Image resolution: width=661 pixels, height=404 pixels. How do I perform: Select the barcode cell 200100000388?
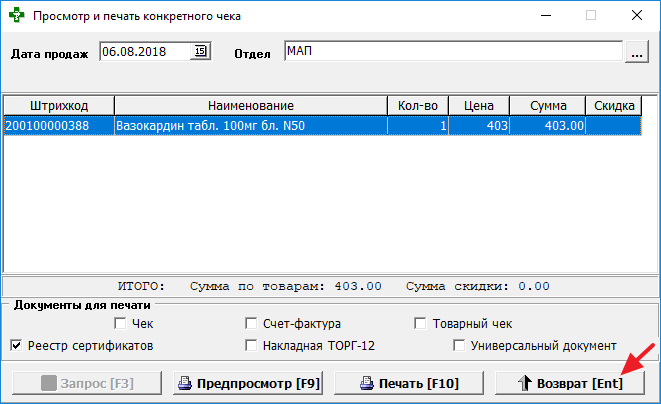pos(59,126)
